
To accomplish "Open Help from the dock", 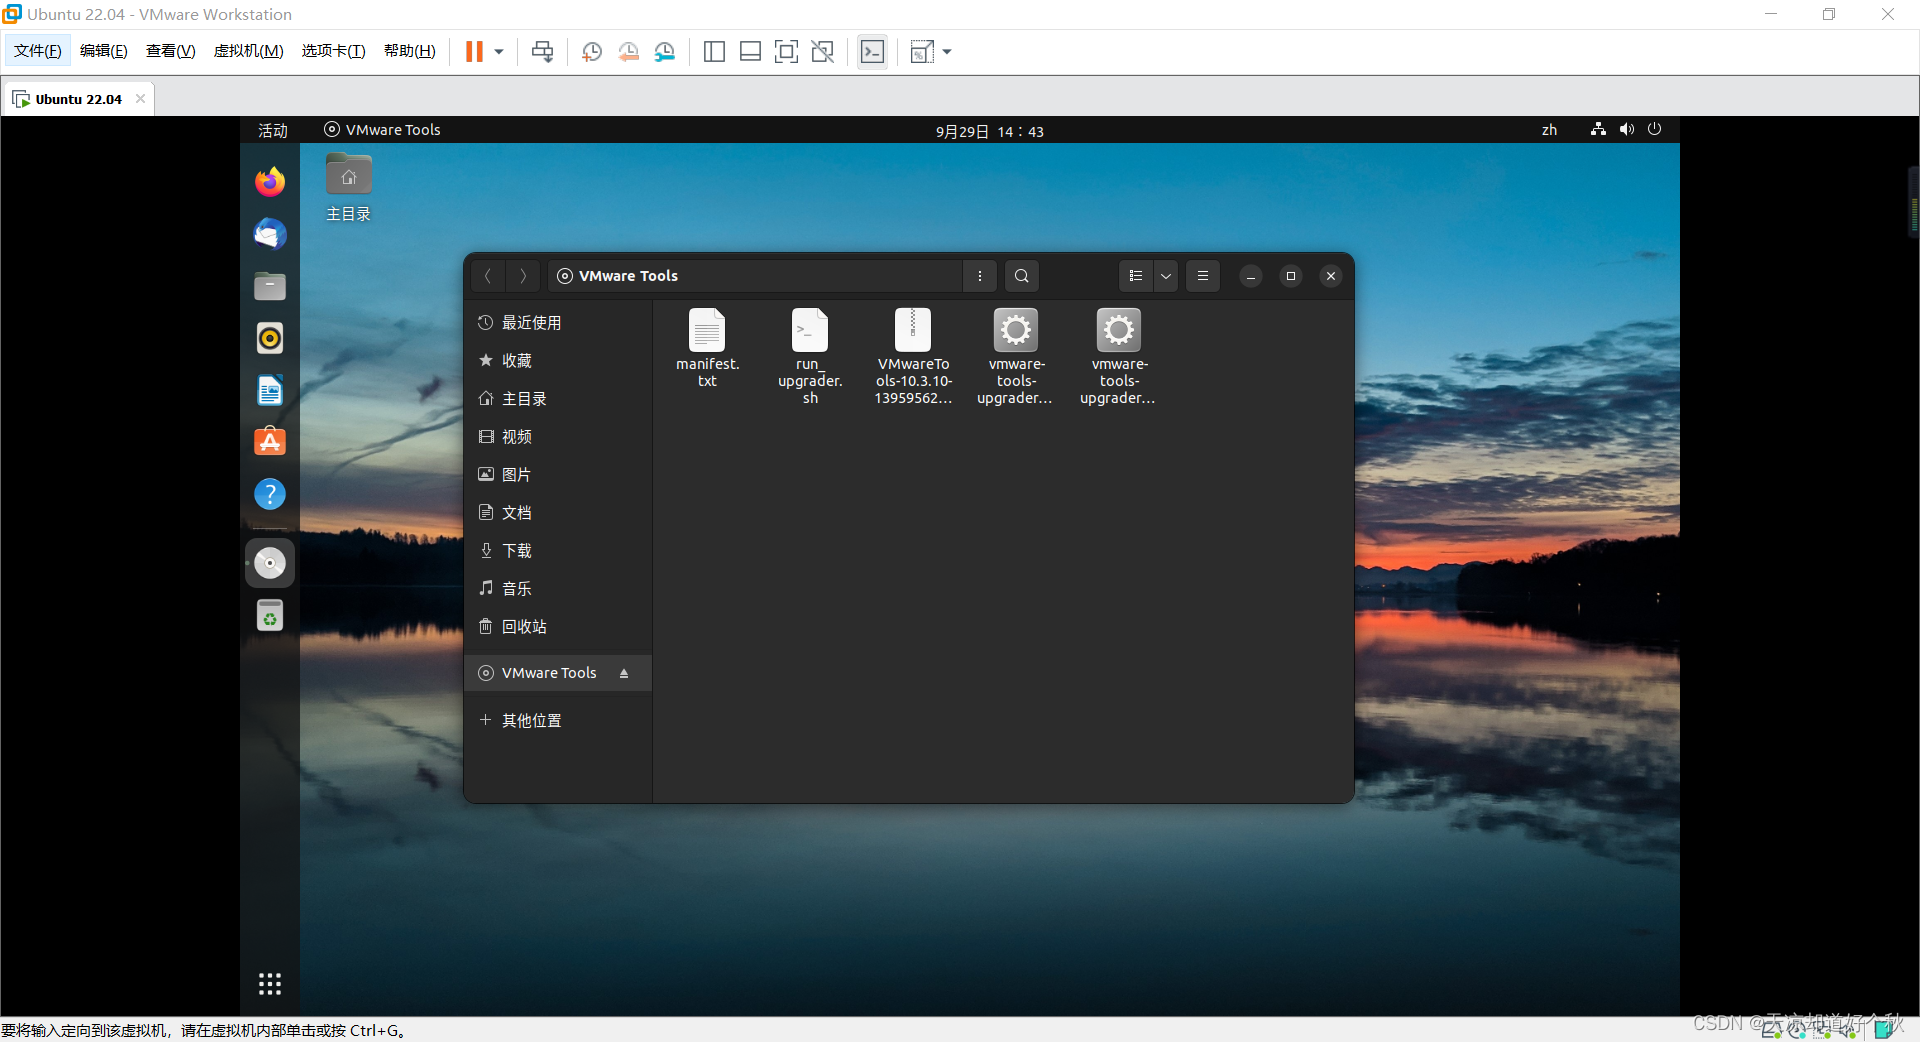I will [x=270, y=494].
